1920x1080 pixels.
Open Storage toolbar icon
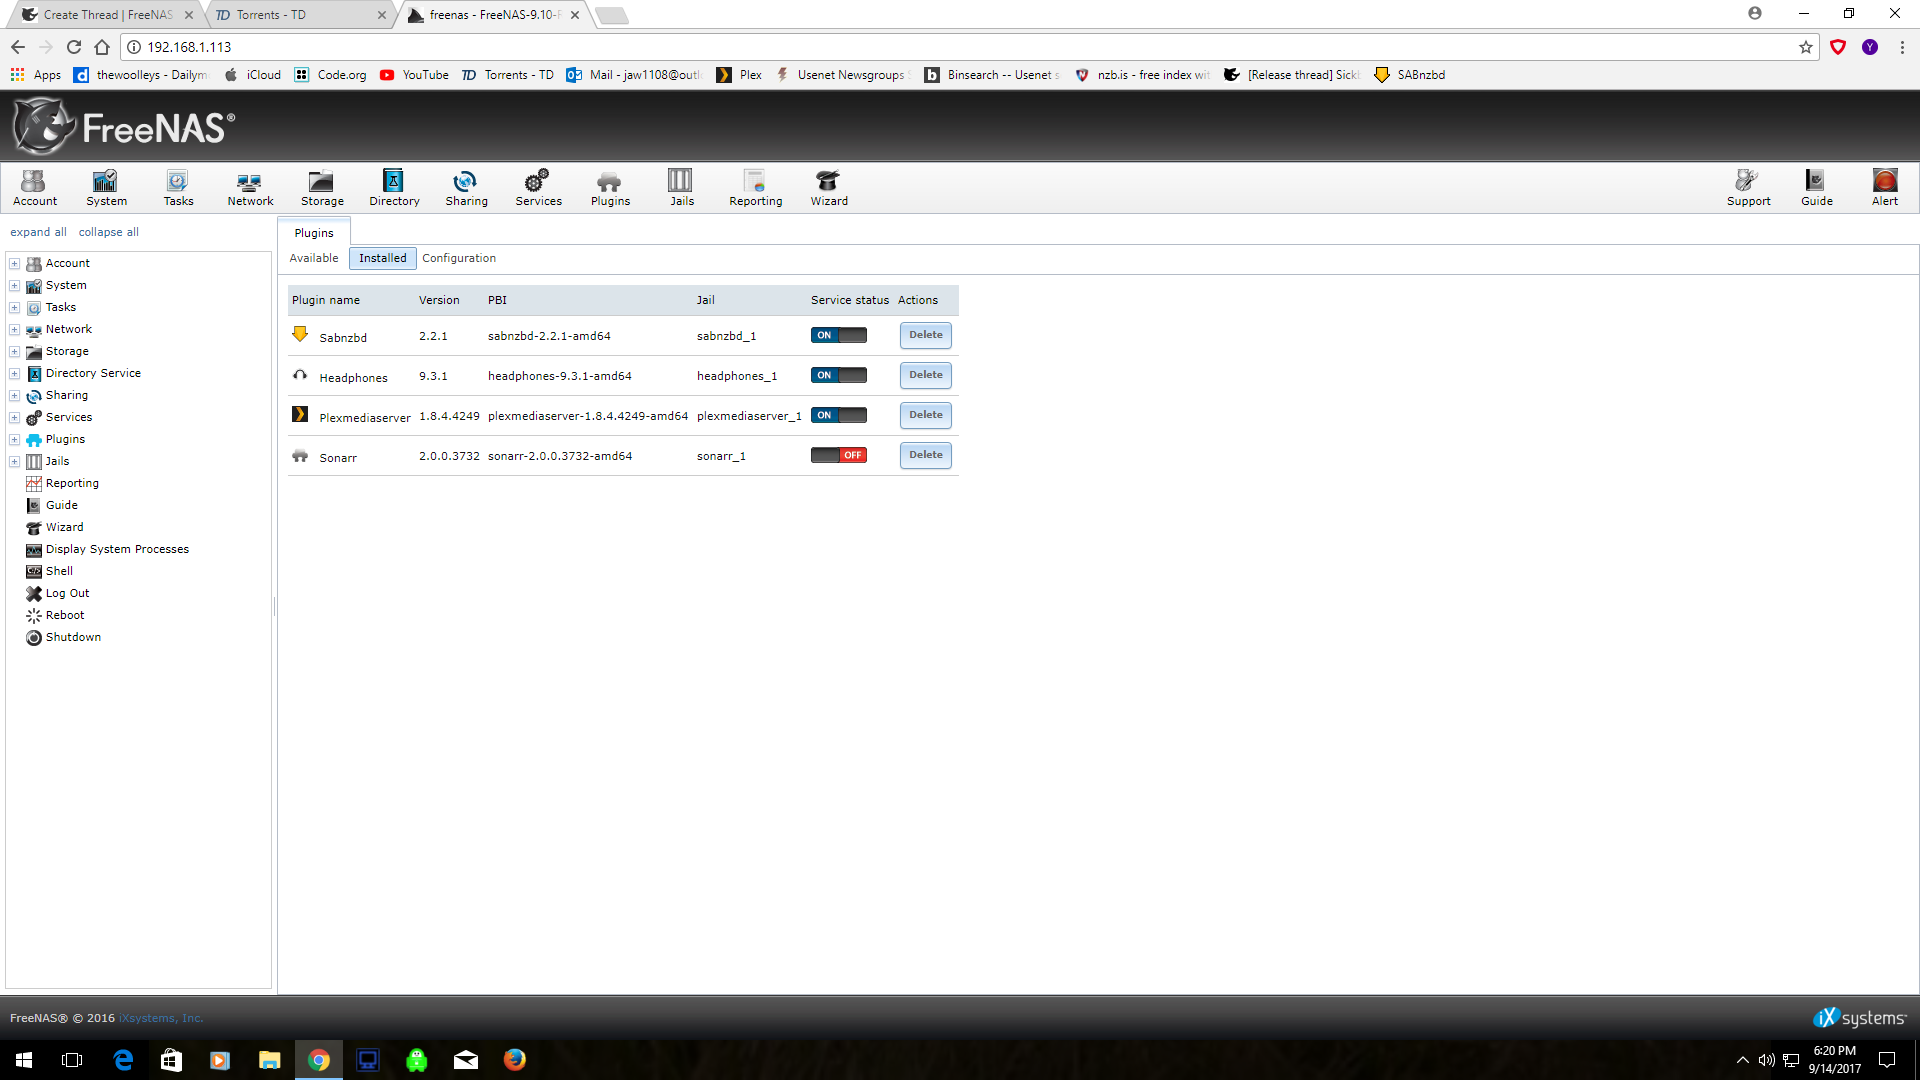pyautogui.click(x=322, y=187)
